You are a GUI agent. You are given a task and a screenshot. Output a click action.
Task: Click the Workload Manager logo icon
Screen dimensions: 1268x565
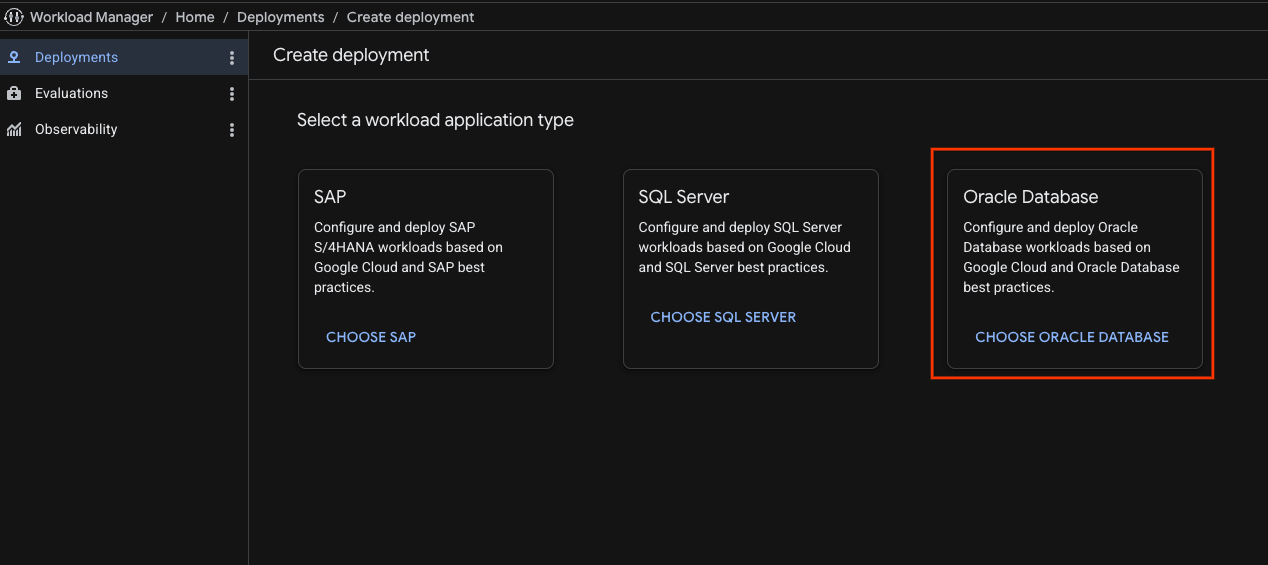(14, 17)
